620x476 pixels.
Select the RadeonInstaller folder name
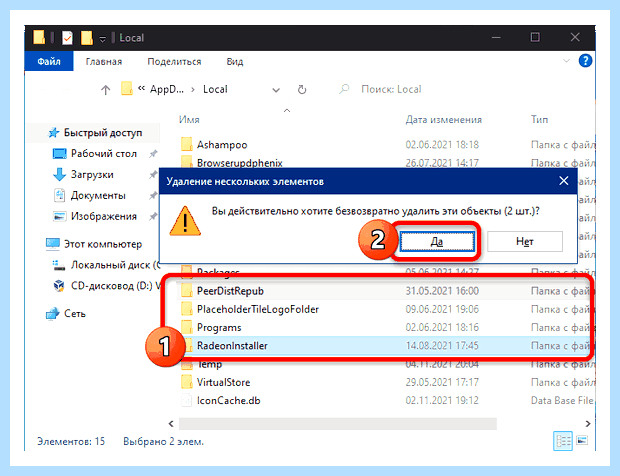coord(232,346)
